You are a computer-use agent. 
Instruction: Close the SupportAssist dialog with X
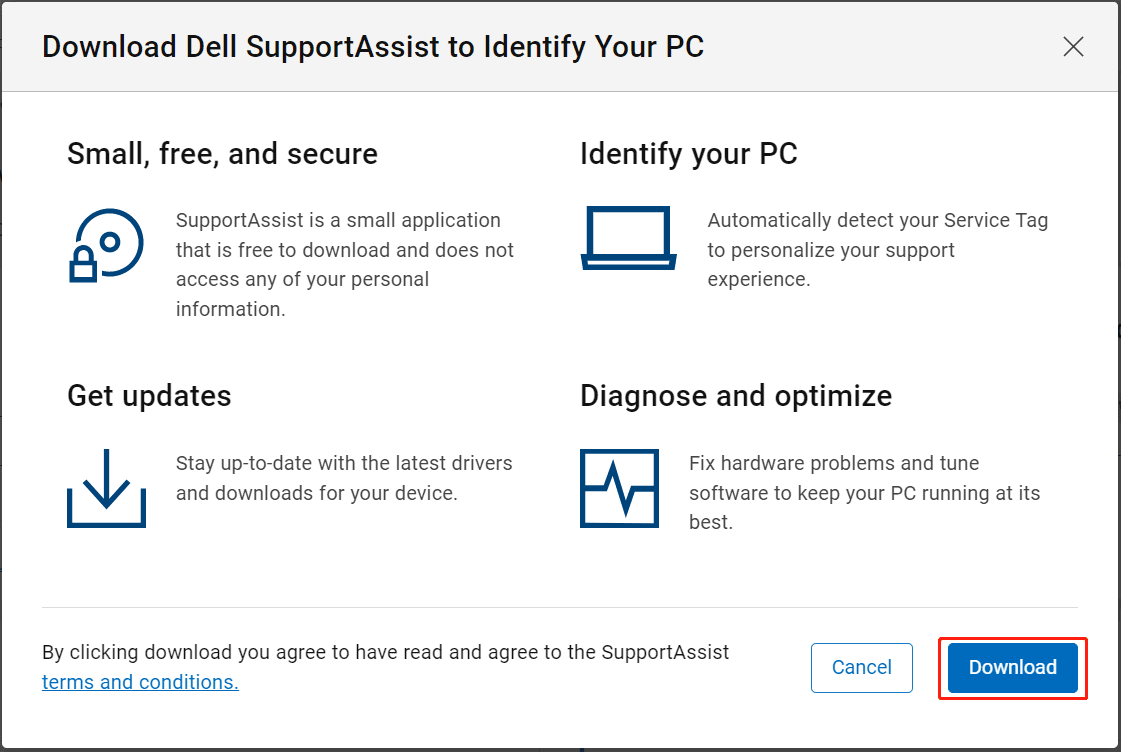coord(1073,47)
